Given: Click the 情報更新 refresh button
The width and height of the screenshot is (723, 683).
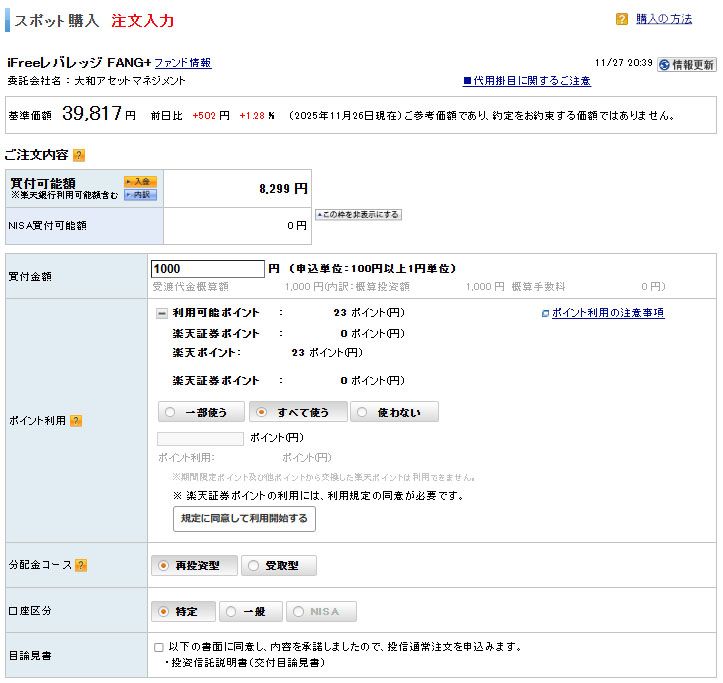Looking at the screenshot, I should [687, 64].
